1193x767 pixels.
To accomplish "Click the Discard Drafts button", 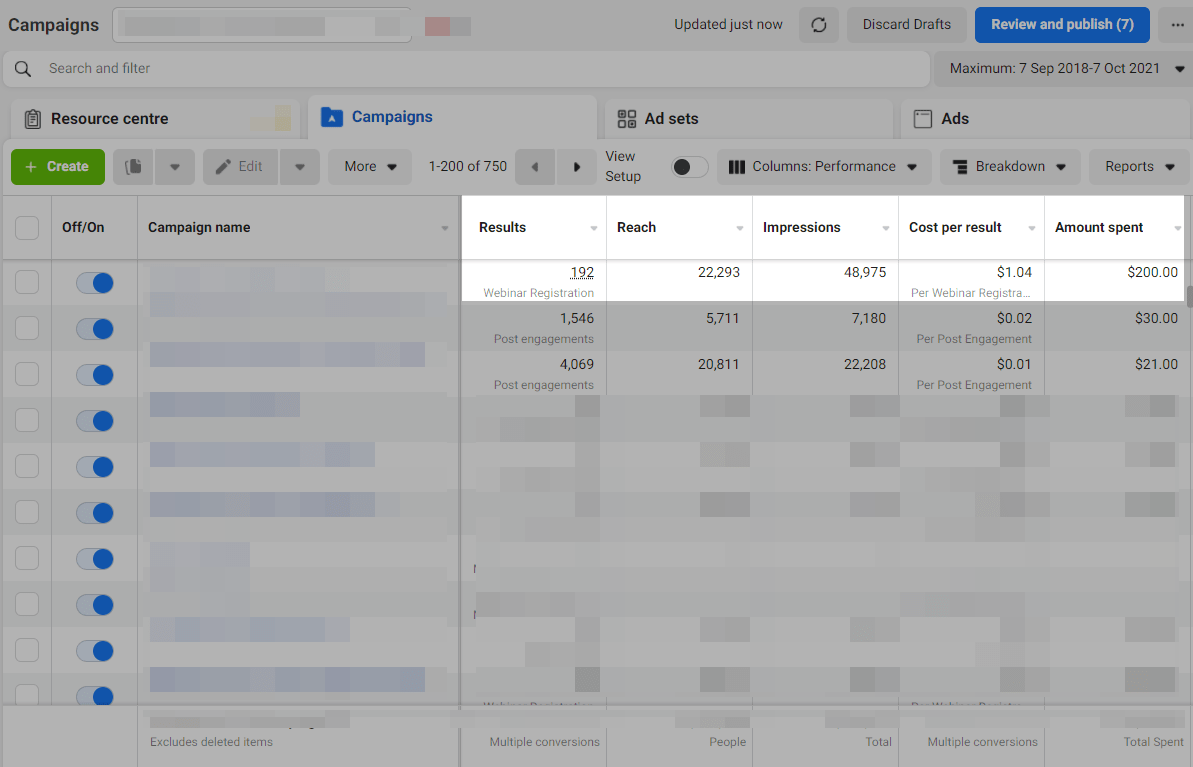I will click(907, 25).
